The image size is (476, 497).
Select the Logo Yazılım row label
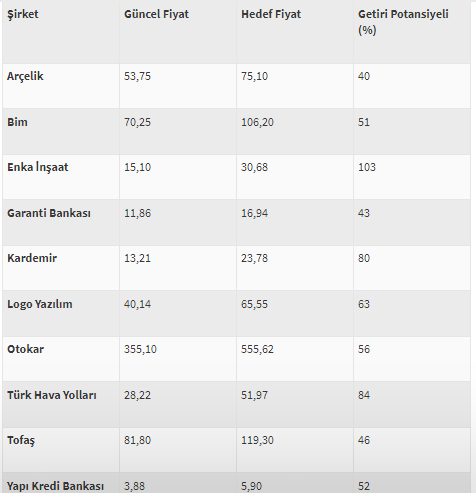click(40, 304)
